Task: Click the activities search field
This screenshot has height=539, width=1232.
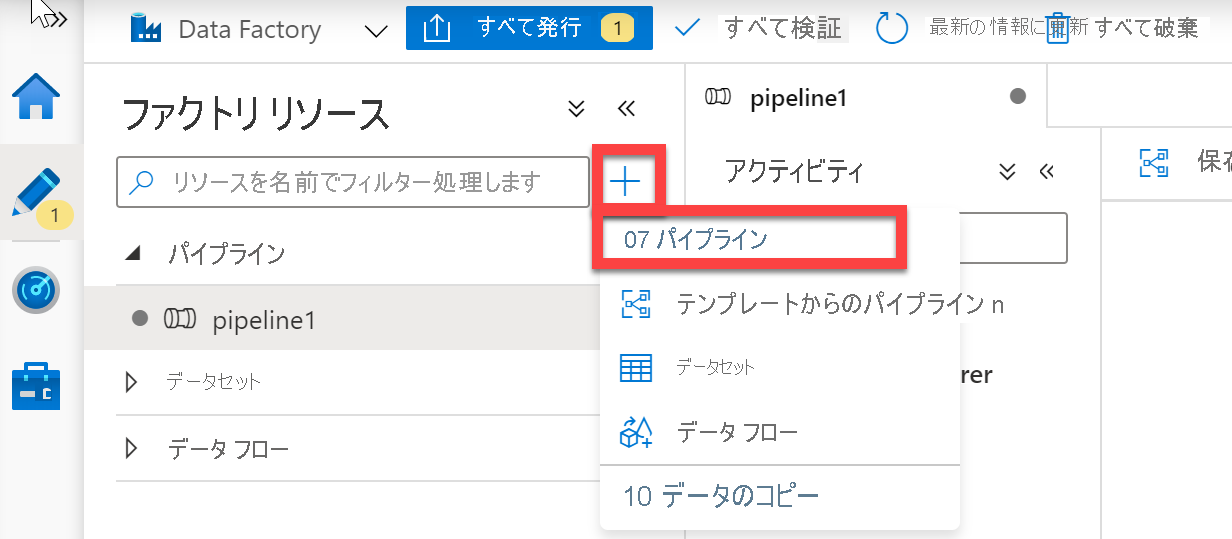Action: tap(1012, 237)
